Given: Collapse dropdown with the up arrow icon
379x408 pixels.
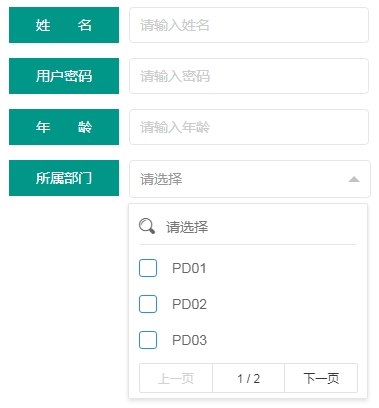Looking at the screenshot, I should coord(354,179).
